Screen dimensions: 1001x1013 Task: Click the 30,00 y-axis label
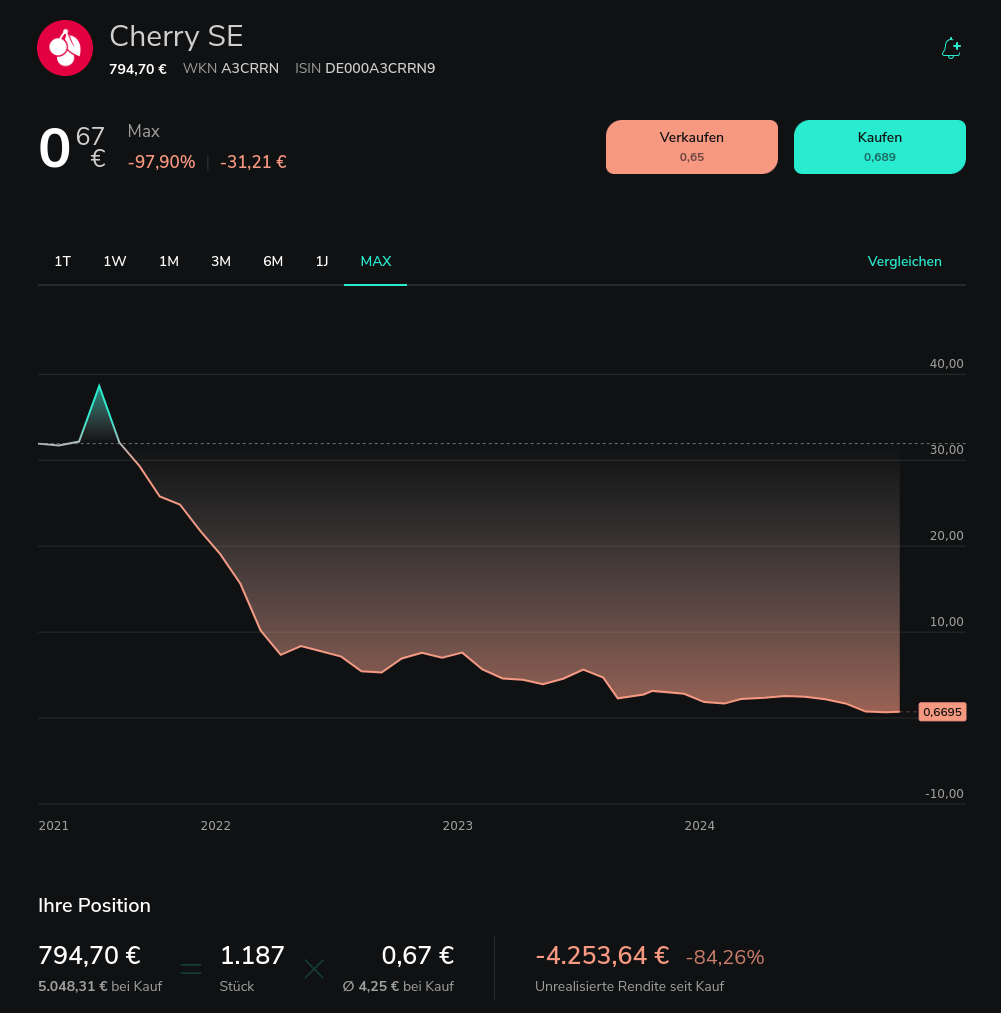point(947,450)
